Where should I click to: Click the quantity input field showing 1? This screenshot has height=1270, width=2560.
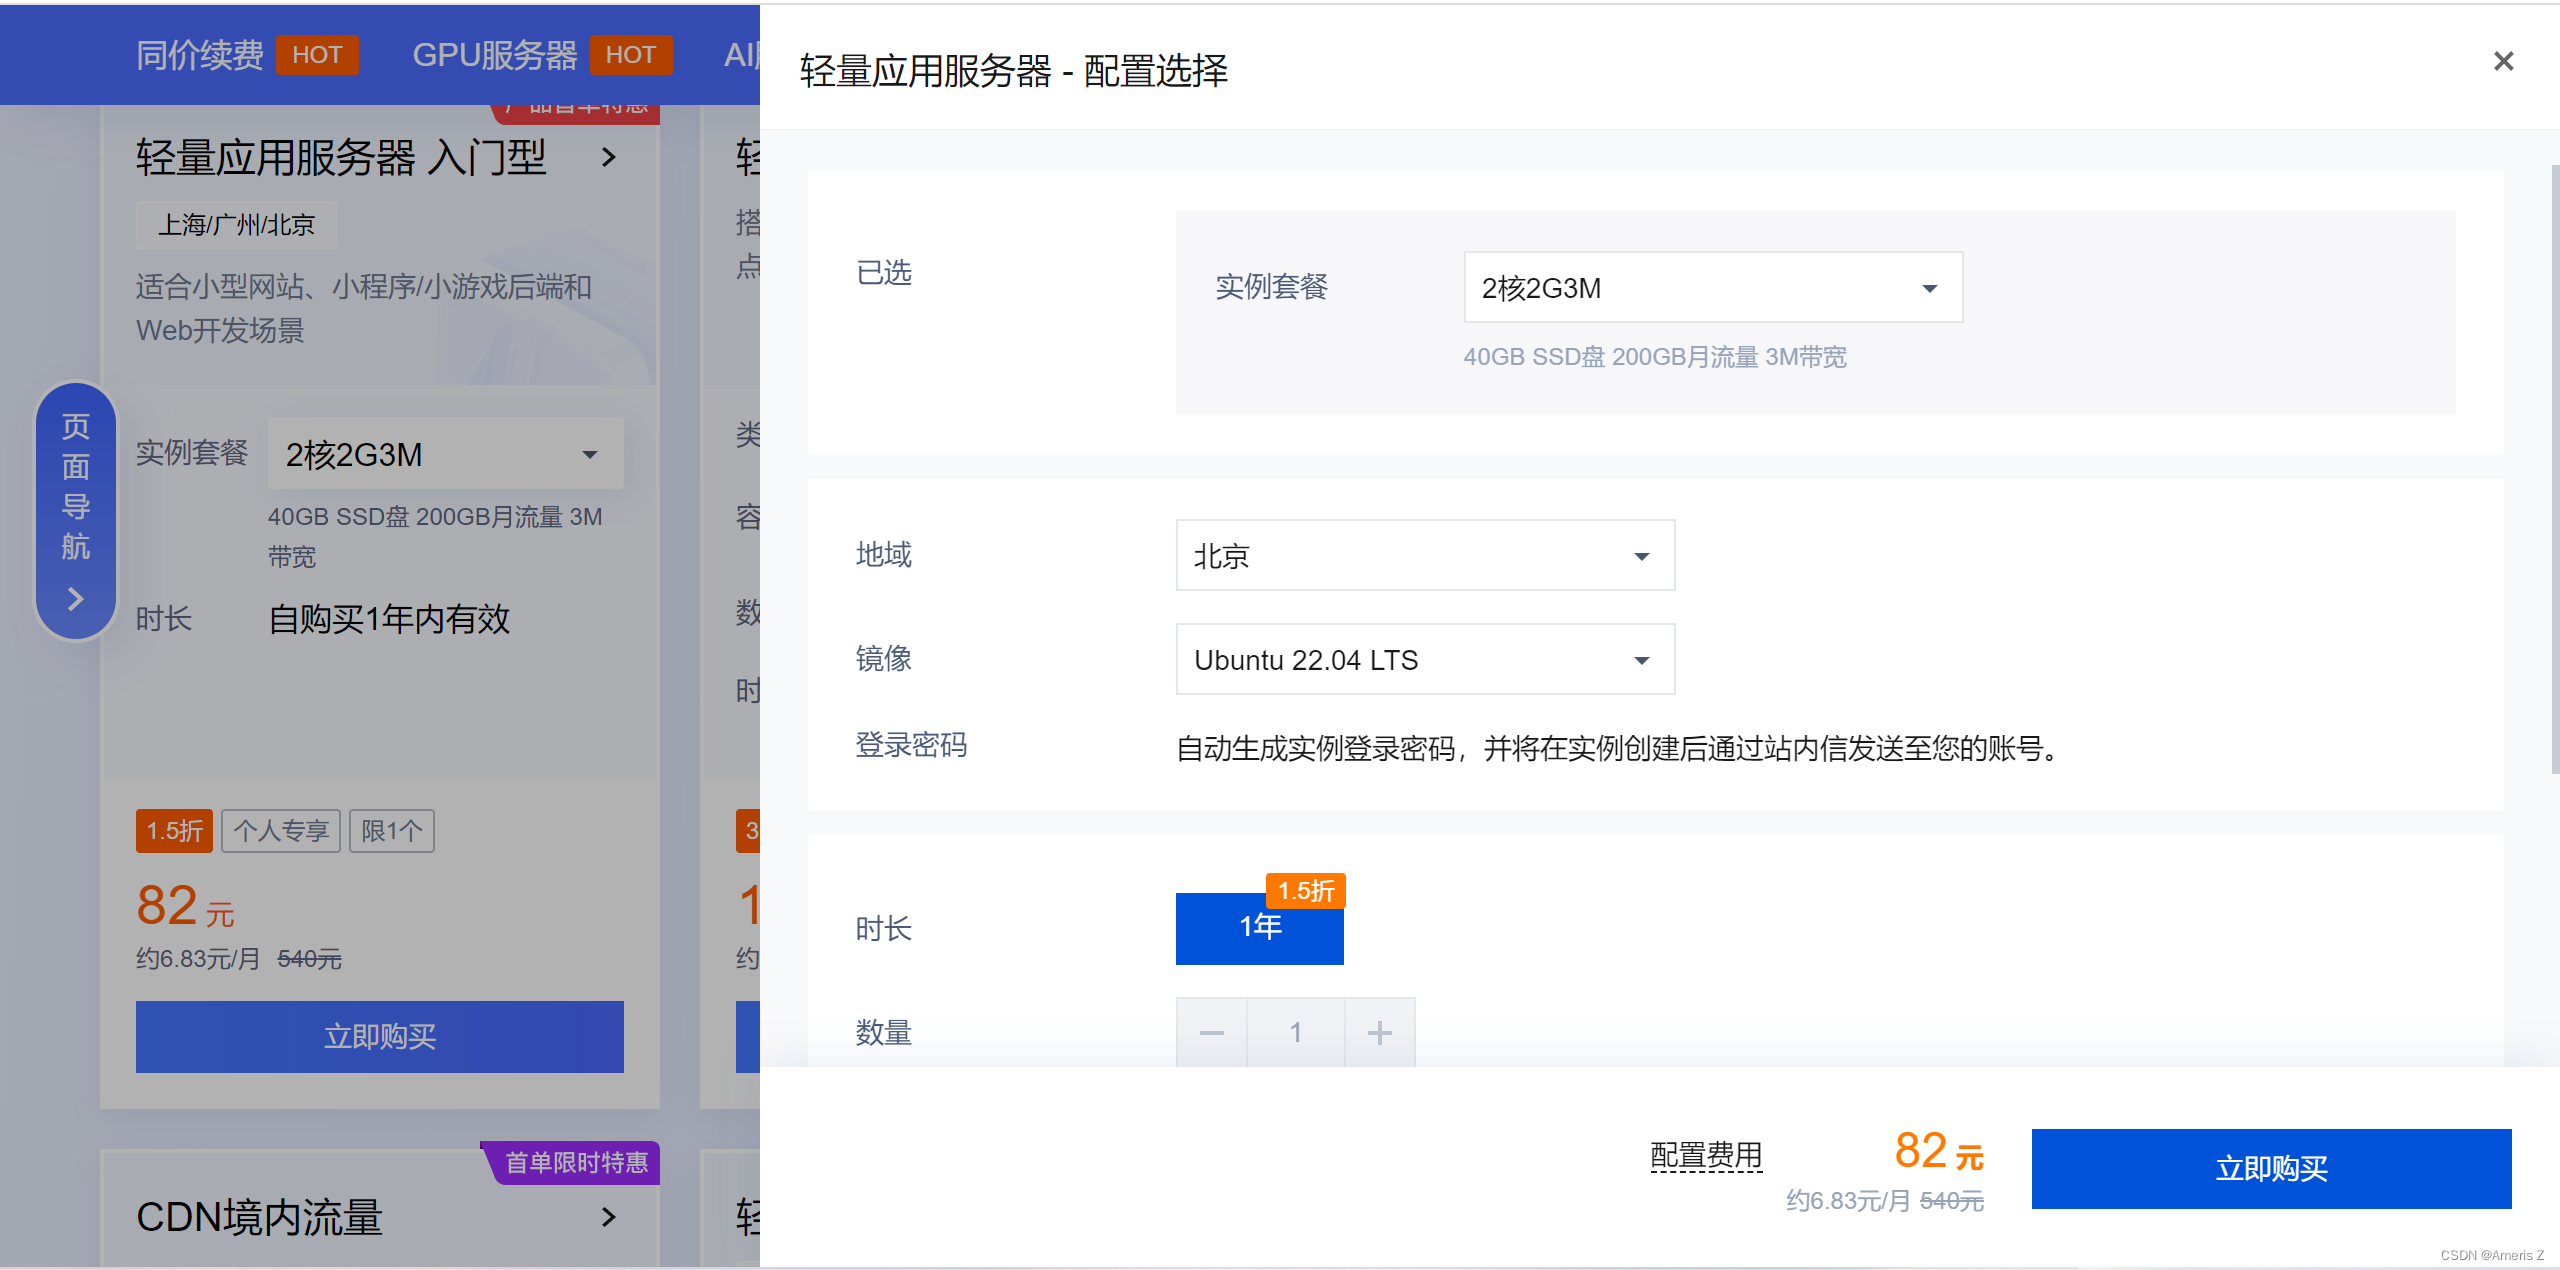click(1295, 1033)
